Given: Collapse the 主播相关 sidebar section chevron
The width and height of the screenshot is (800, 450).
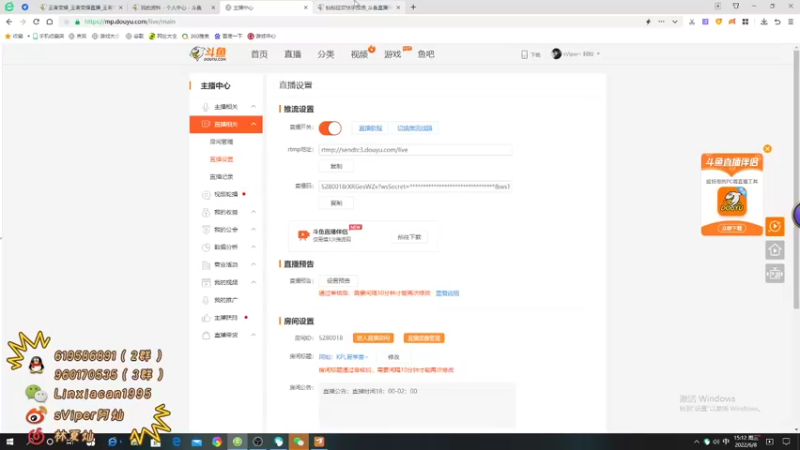Looking at the screenshot, I should (253, 107).
